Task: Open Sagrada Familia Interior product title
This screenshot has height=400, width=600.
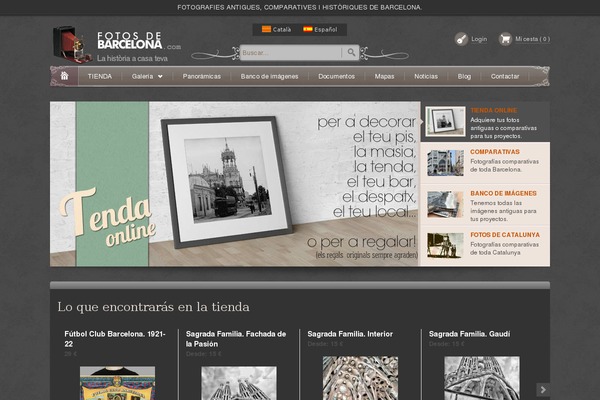Action: point(350,334)
